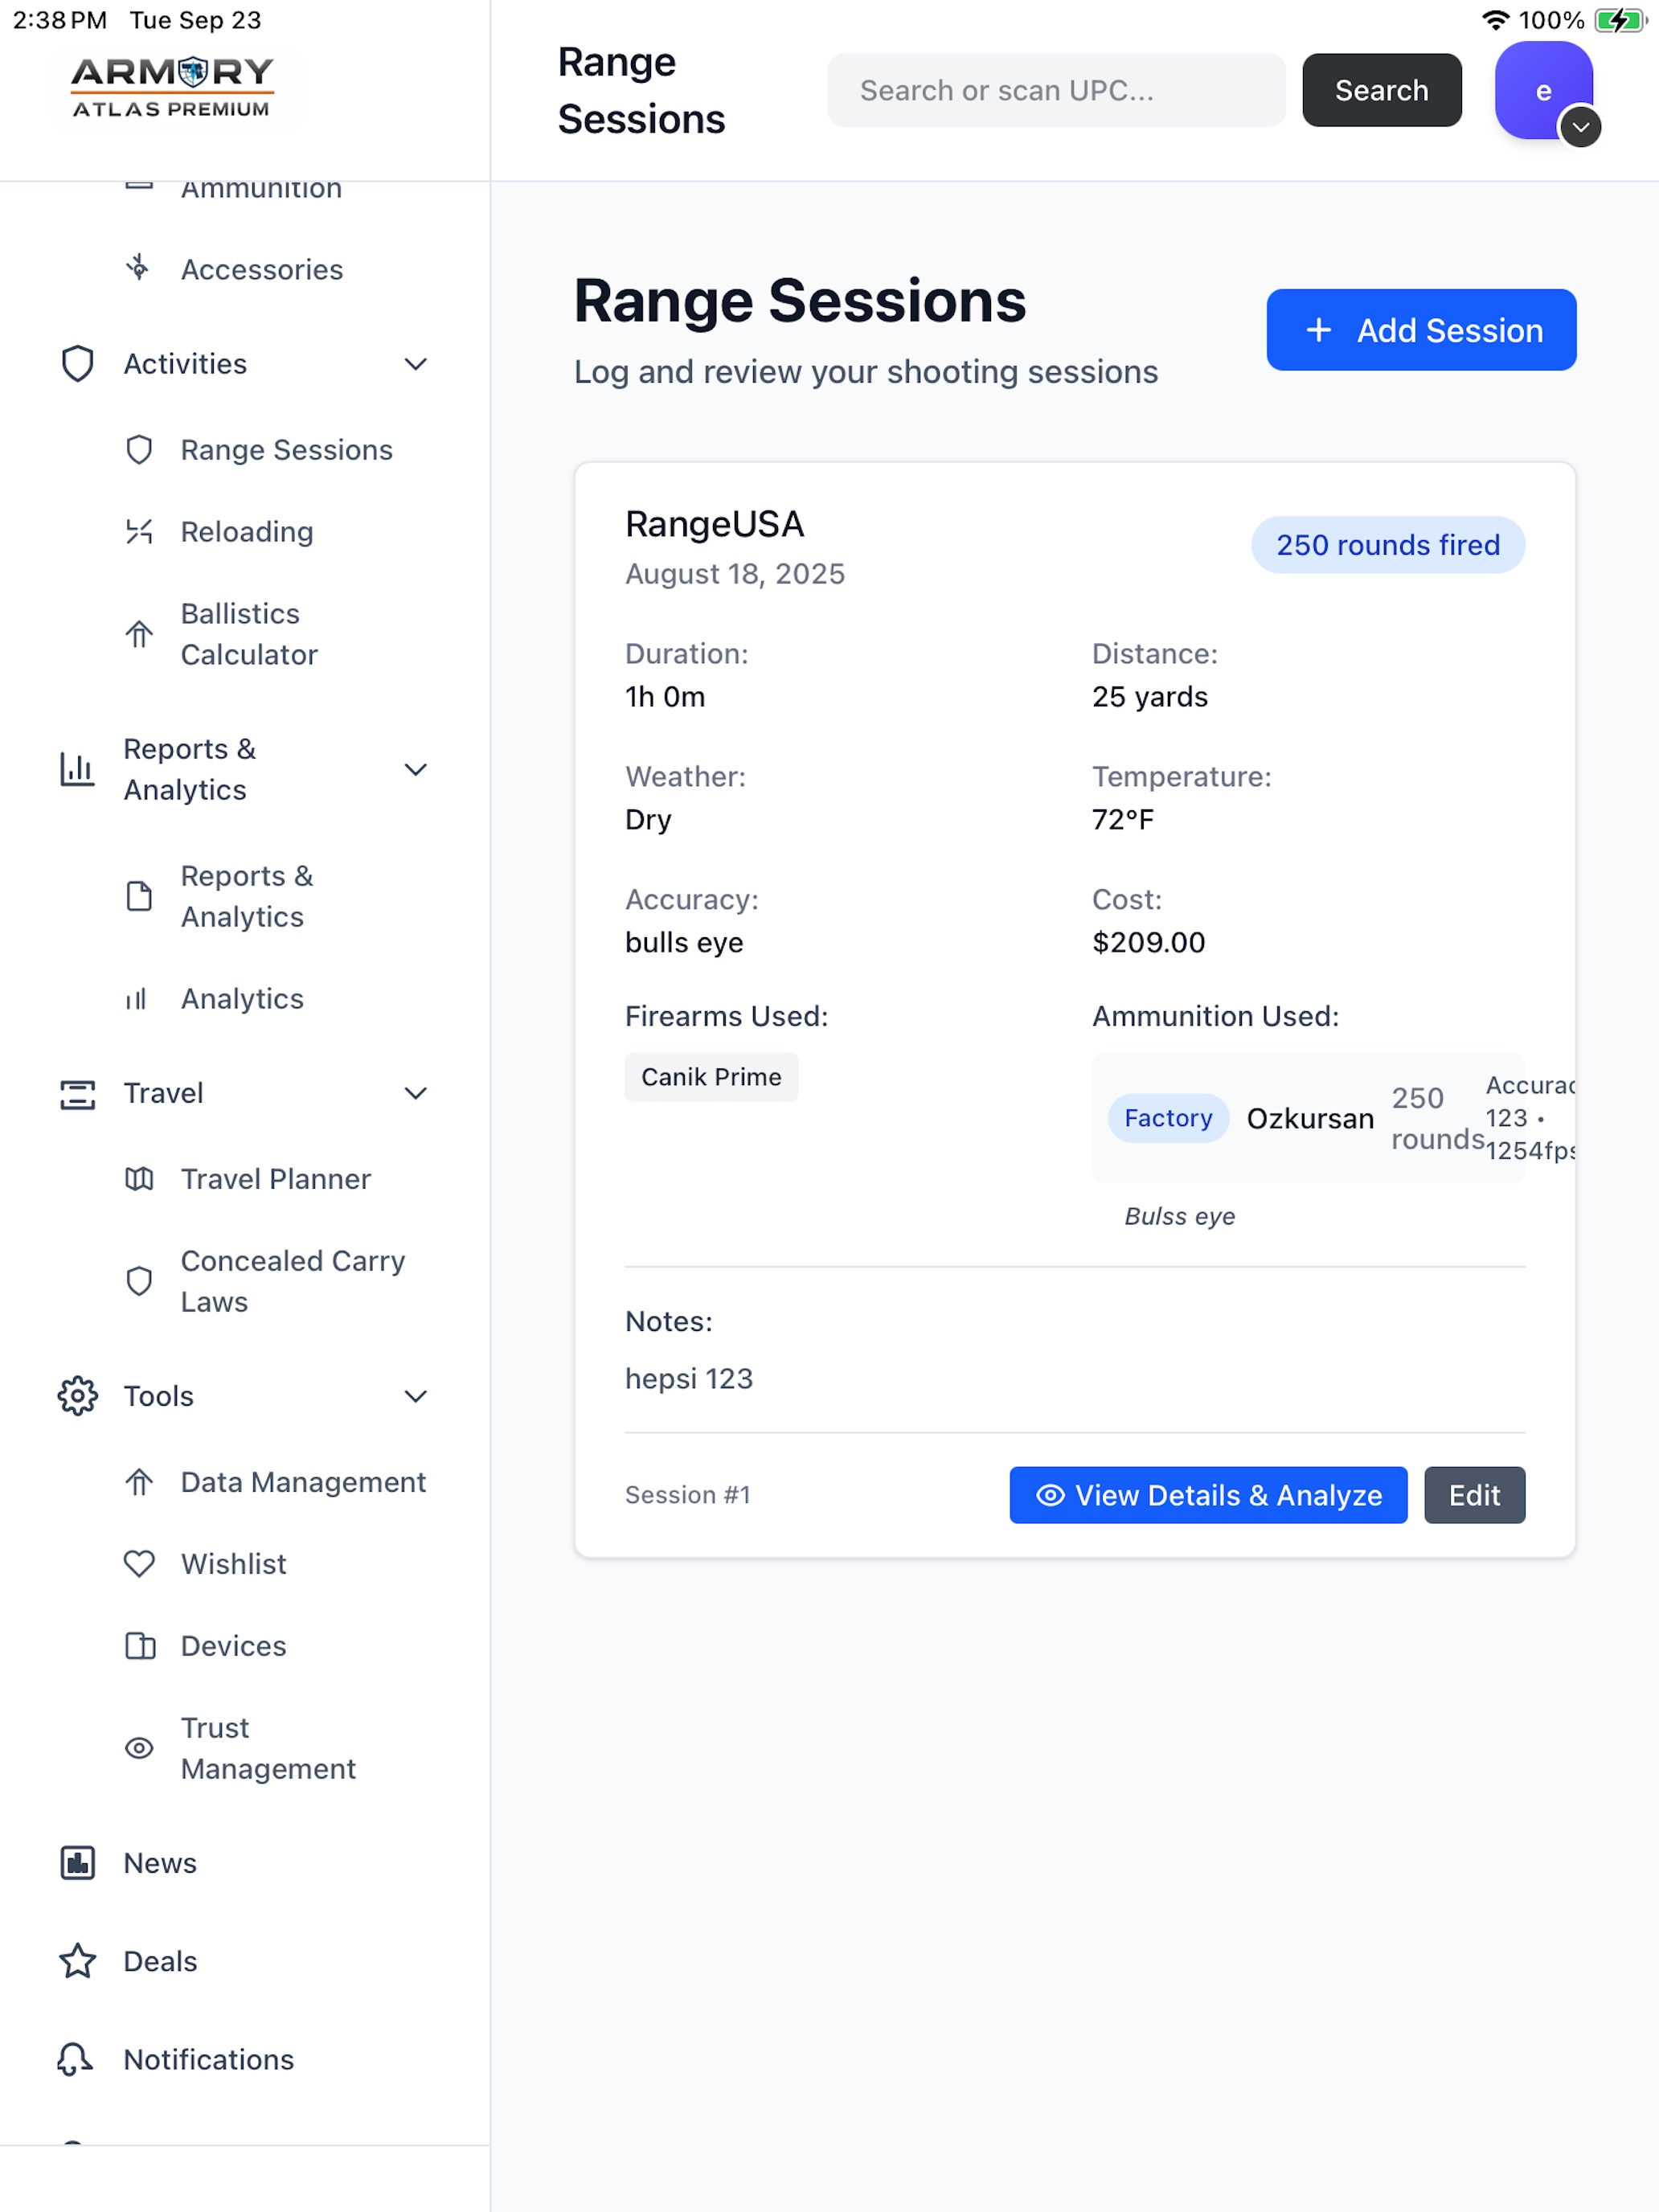Viewport: 1659px width, 2212px height.
Task: Click the Travel section icon
Action: click(x=78, y=1093)
